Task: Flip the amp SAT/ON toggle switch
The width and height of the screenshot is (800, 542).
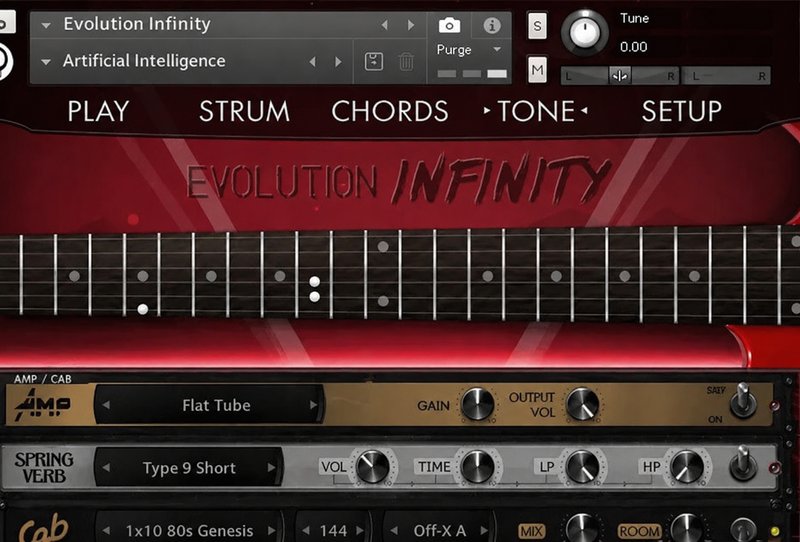Action: tap(743, 401)
